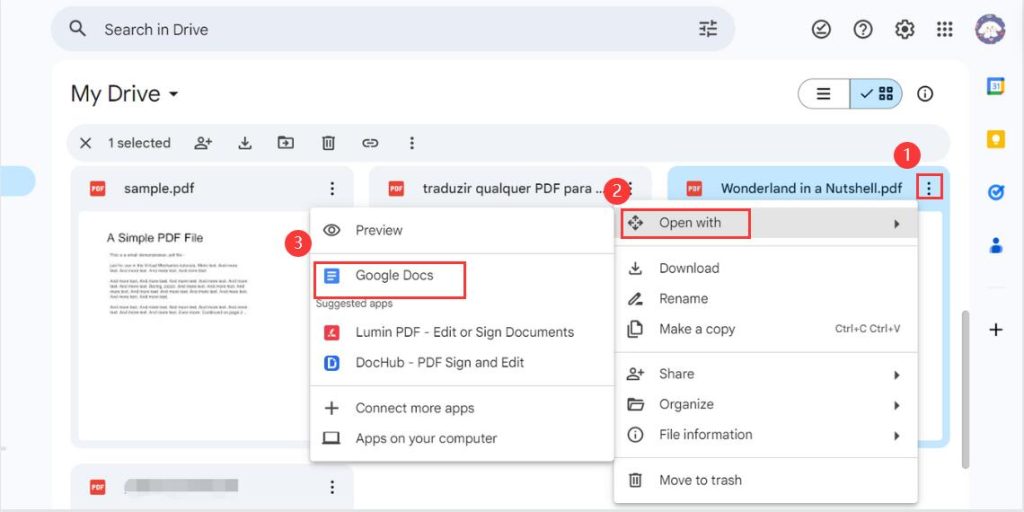Expand the Open with submenu
This screenshot has width=1024, height=512.
click(766, 223)
